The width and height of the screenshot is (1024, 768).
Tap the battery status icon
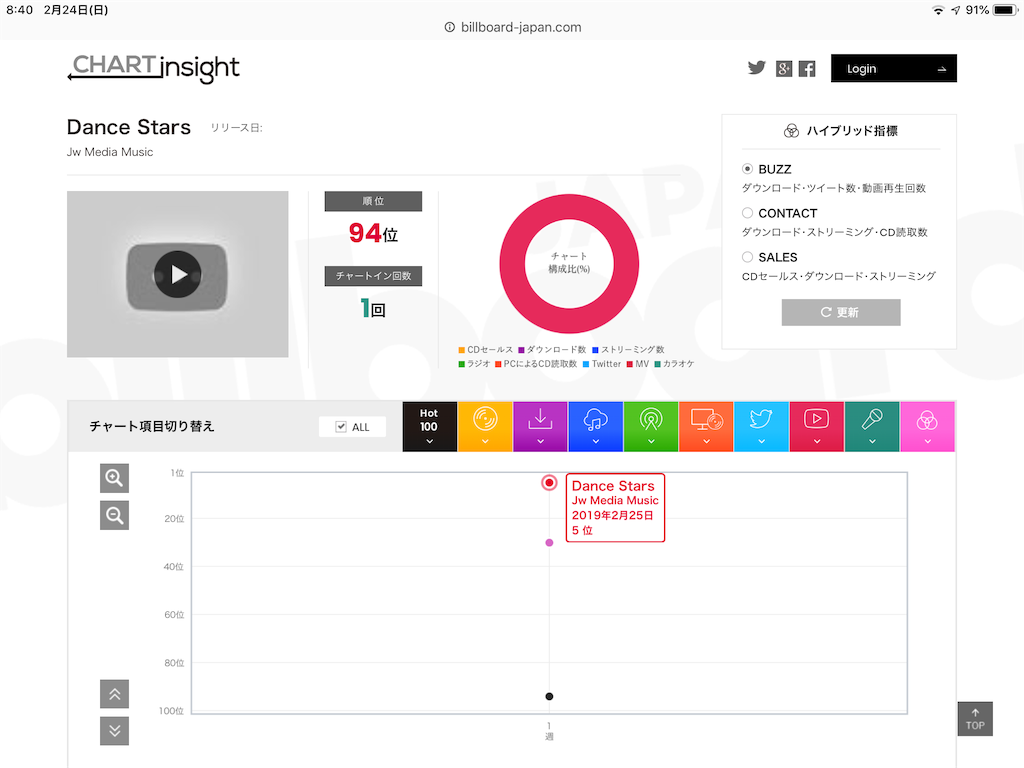pyautogui.click(x=1005, y=10)
